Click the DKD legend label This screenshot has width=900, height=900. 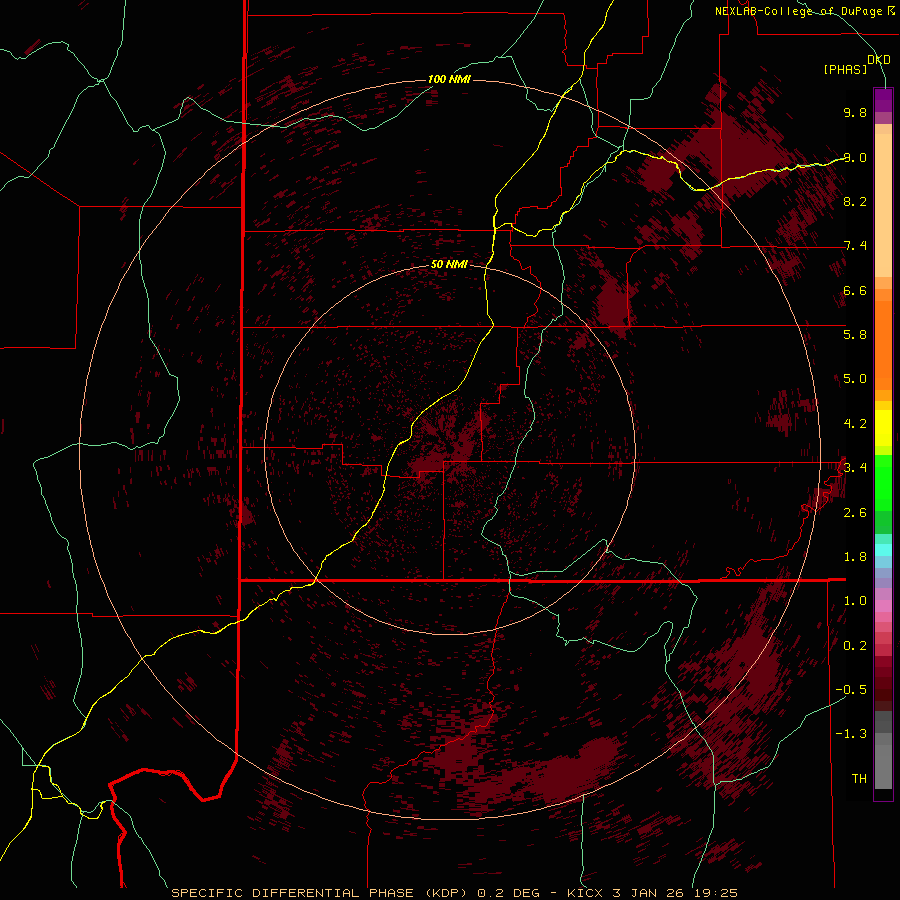[x=879, y=60]
